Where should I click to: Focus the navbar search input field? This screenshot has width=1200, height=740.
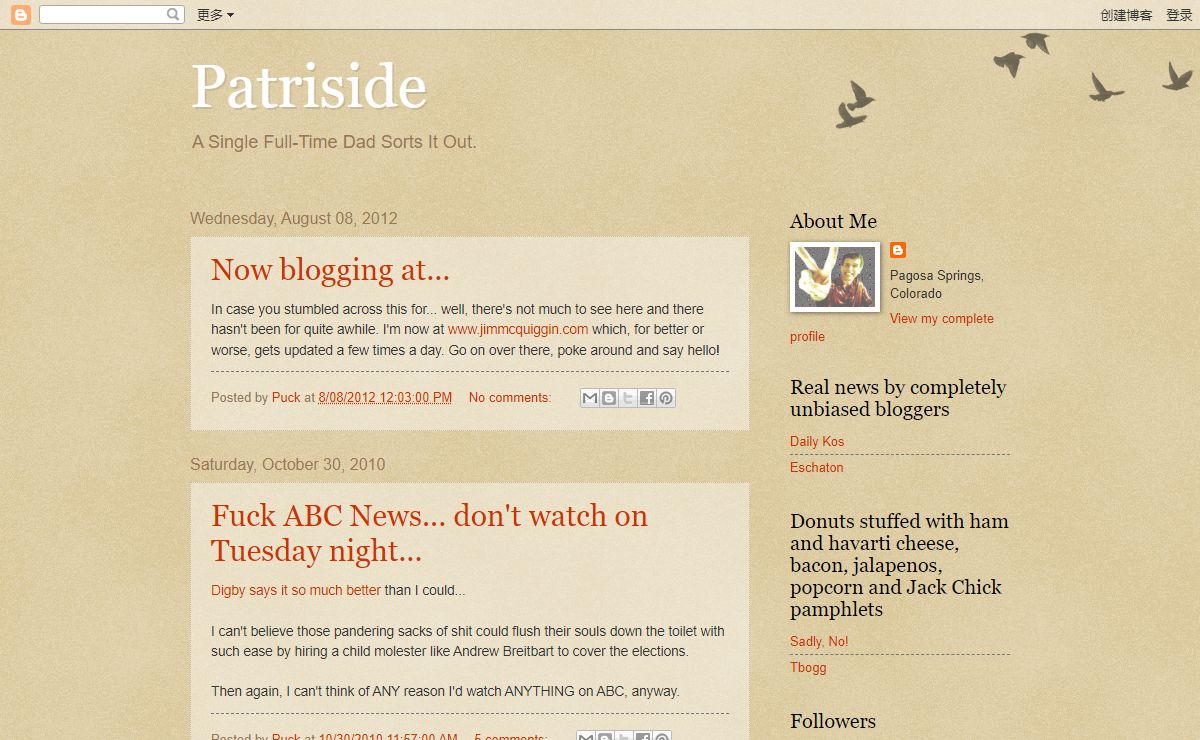point(102,15)
